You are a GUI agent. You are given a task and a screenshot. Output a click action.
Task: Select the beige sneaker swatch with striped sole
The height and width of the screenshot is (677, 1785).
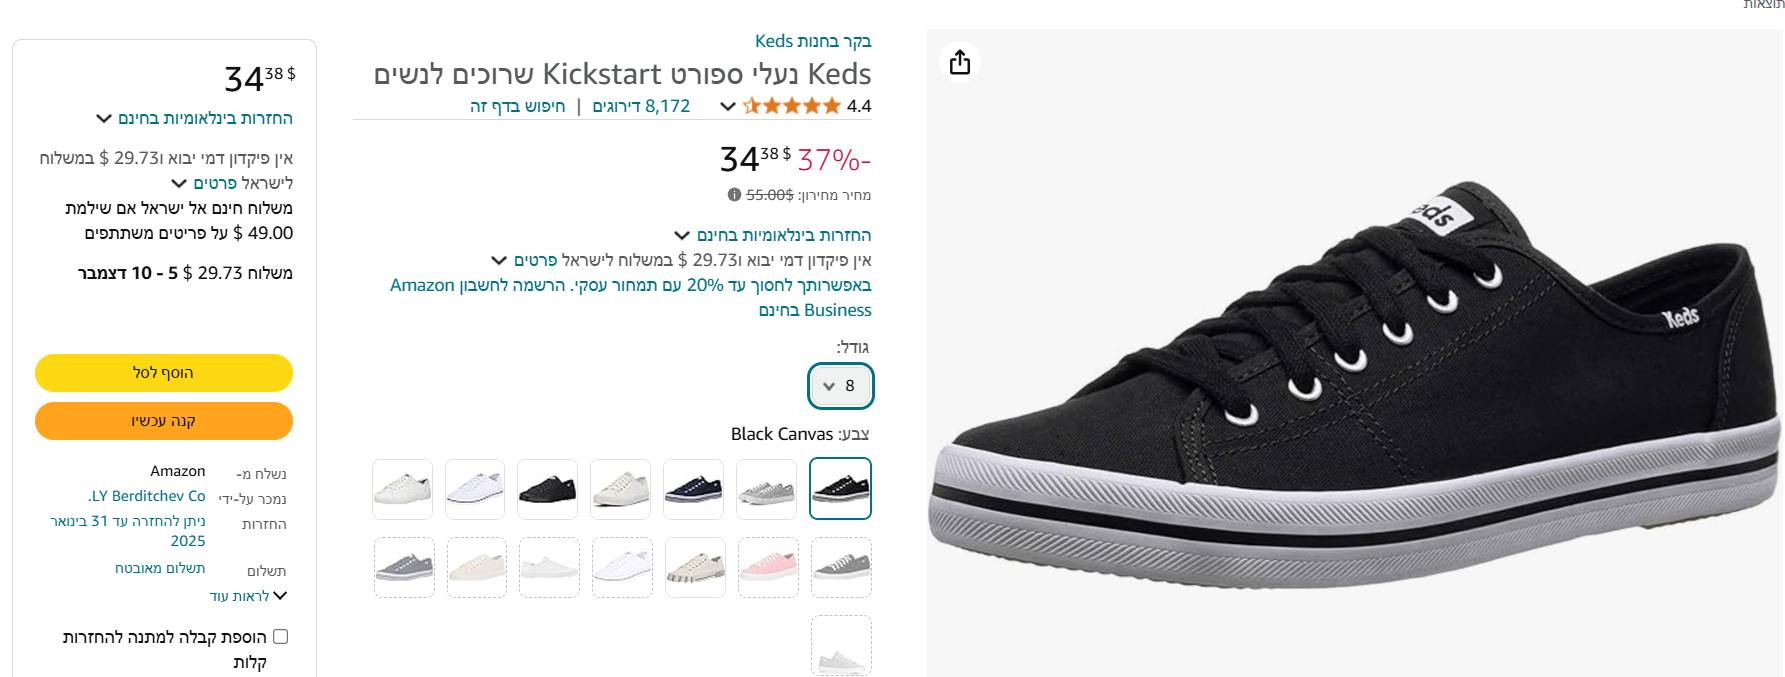coord(695,568)
